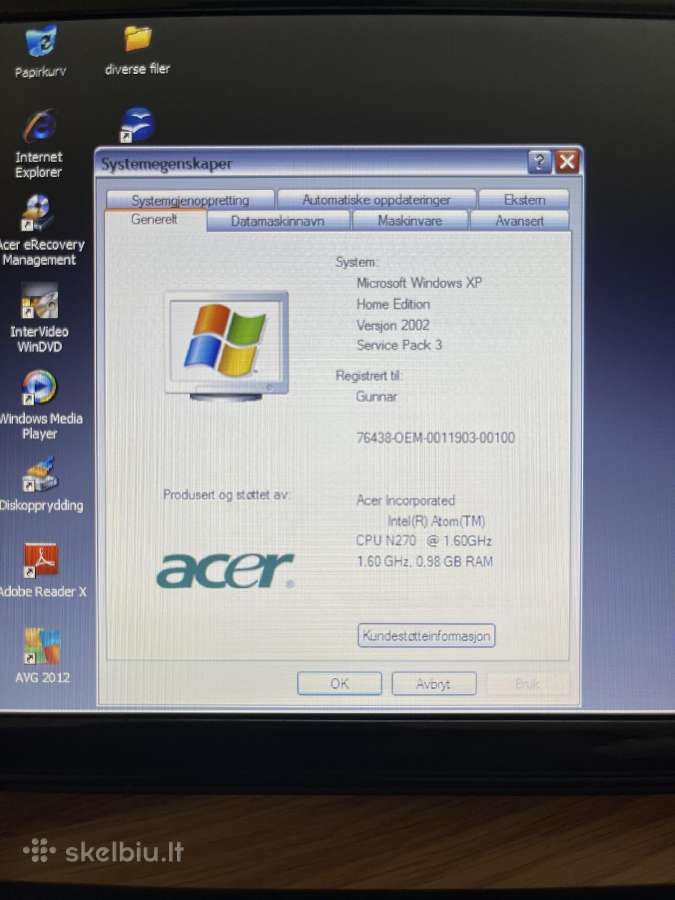The width and height of the screenshot is (675, 900).
Task: Open Acer eRecovery Management shortcut
Action: coord(38,213)
